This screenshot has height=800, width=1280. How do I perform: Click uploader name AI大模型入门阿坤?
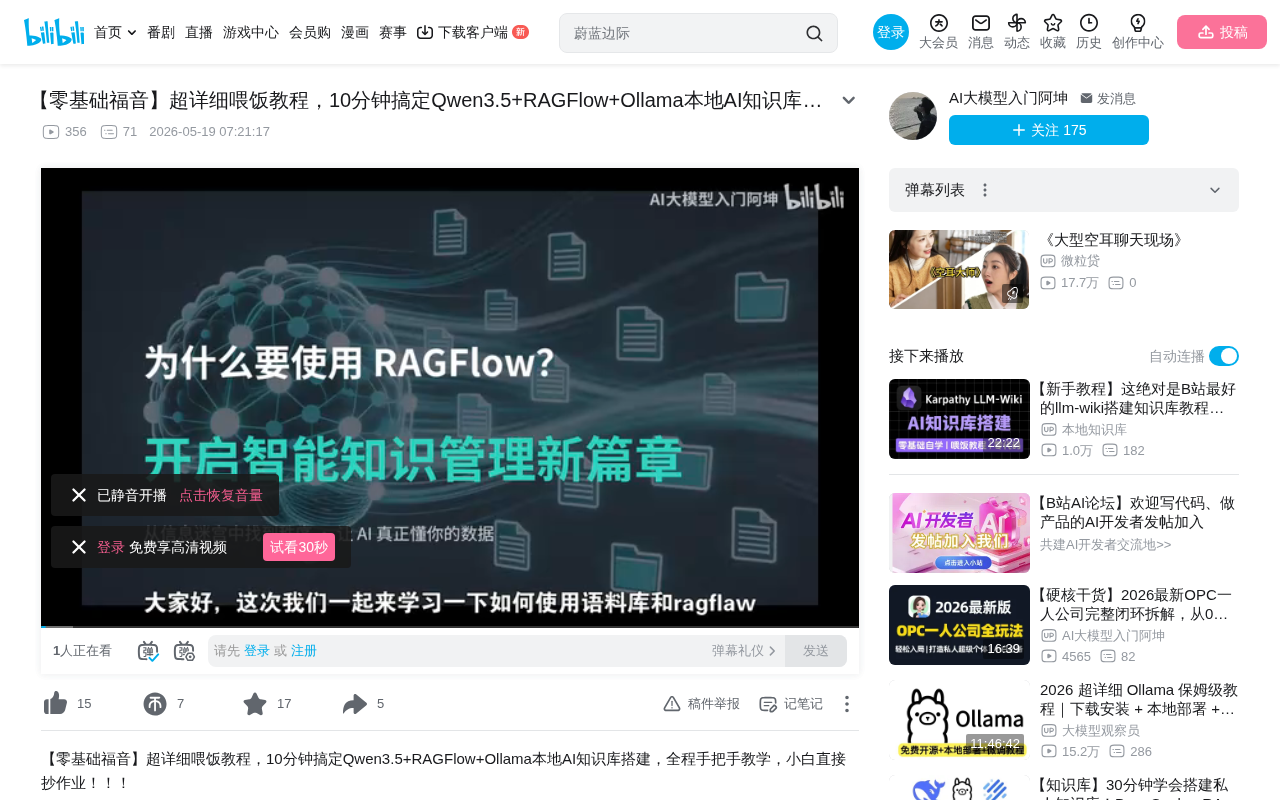coord(1008,97)
